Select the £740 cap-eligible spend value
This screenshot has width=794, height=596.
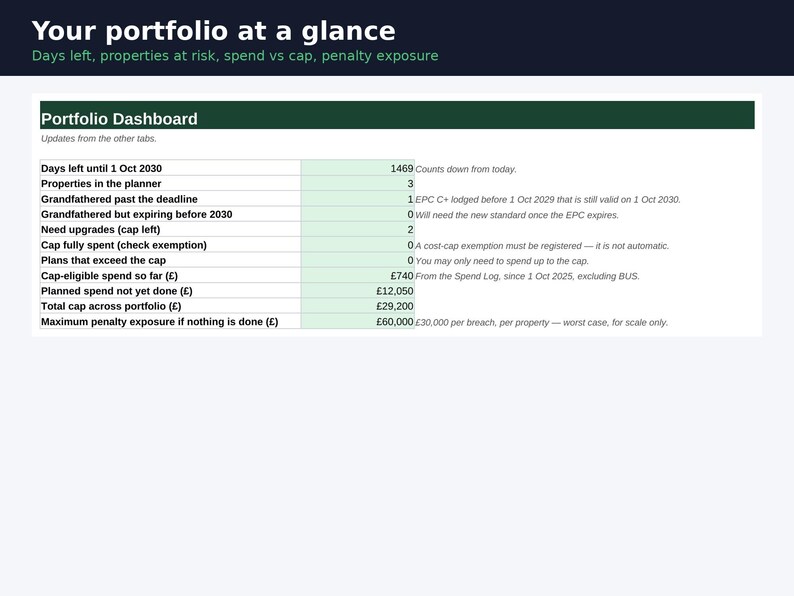(358, 275)
